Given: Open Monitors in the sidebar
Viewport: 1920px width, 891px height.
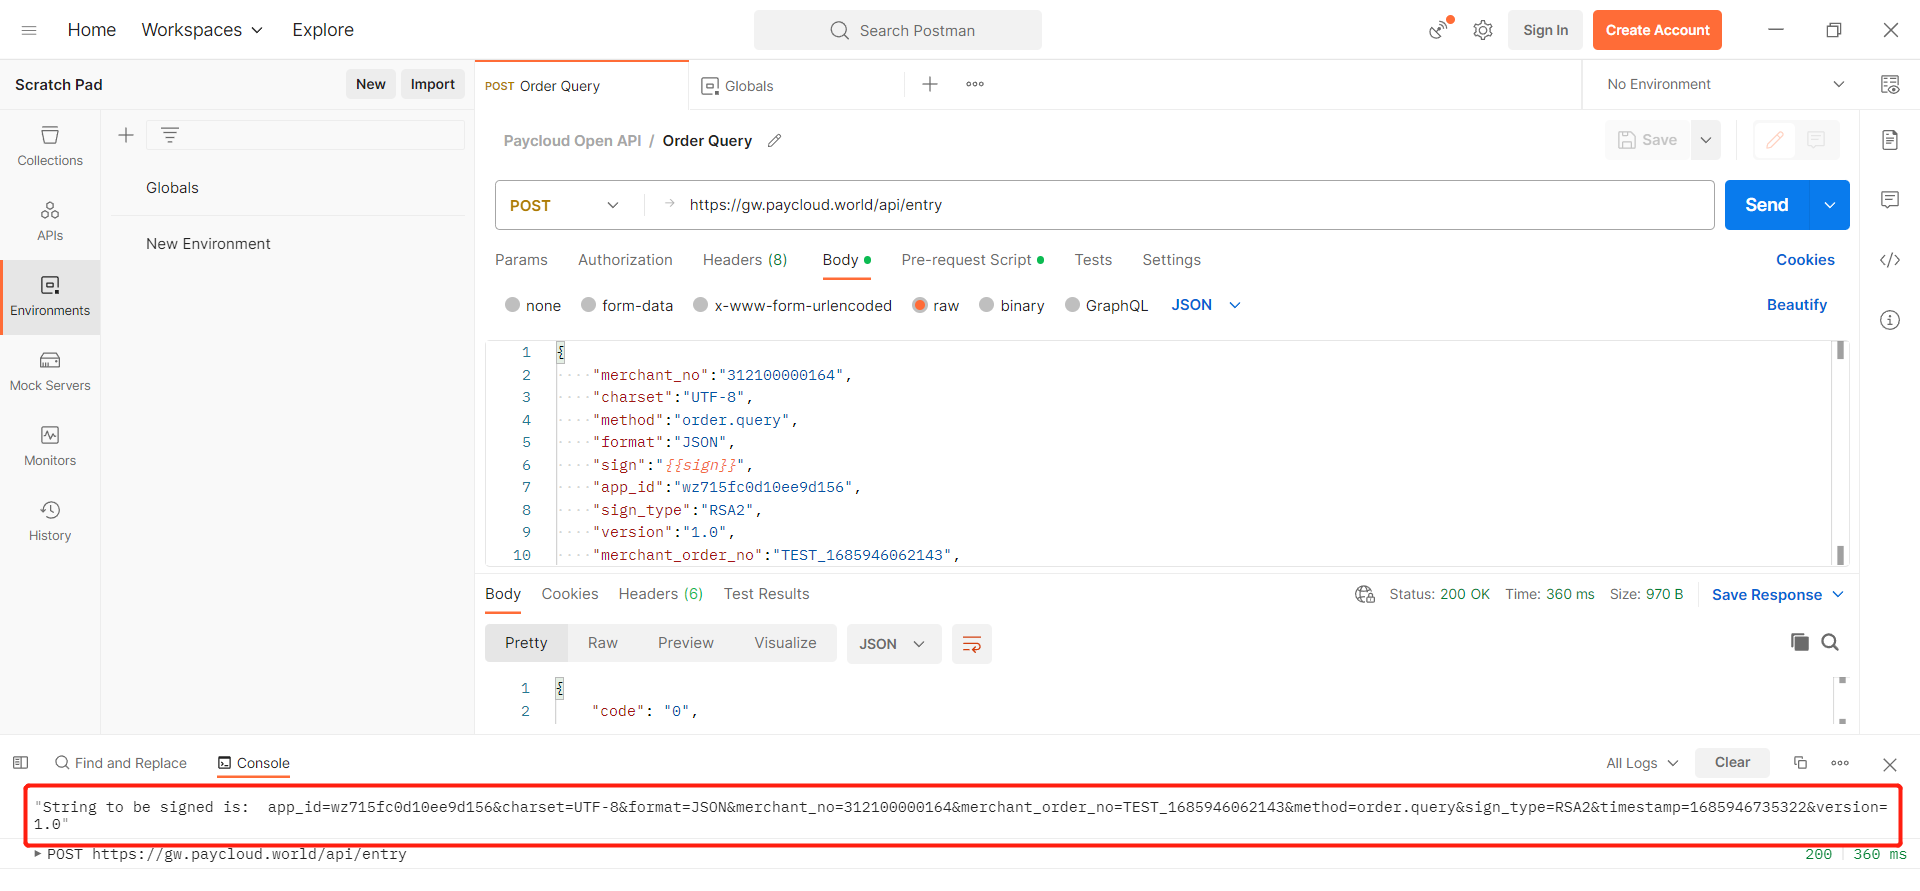Looking at the screenshot, I should click(x=50, y=446).
